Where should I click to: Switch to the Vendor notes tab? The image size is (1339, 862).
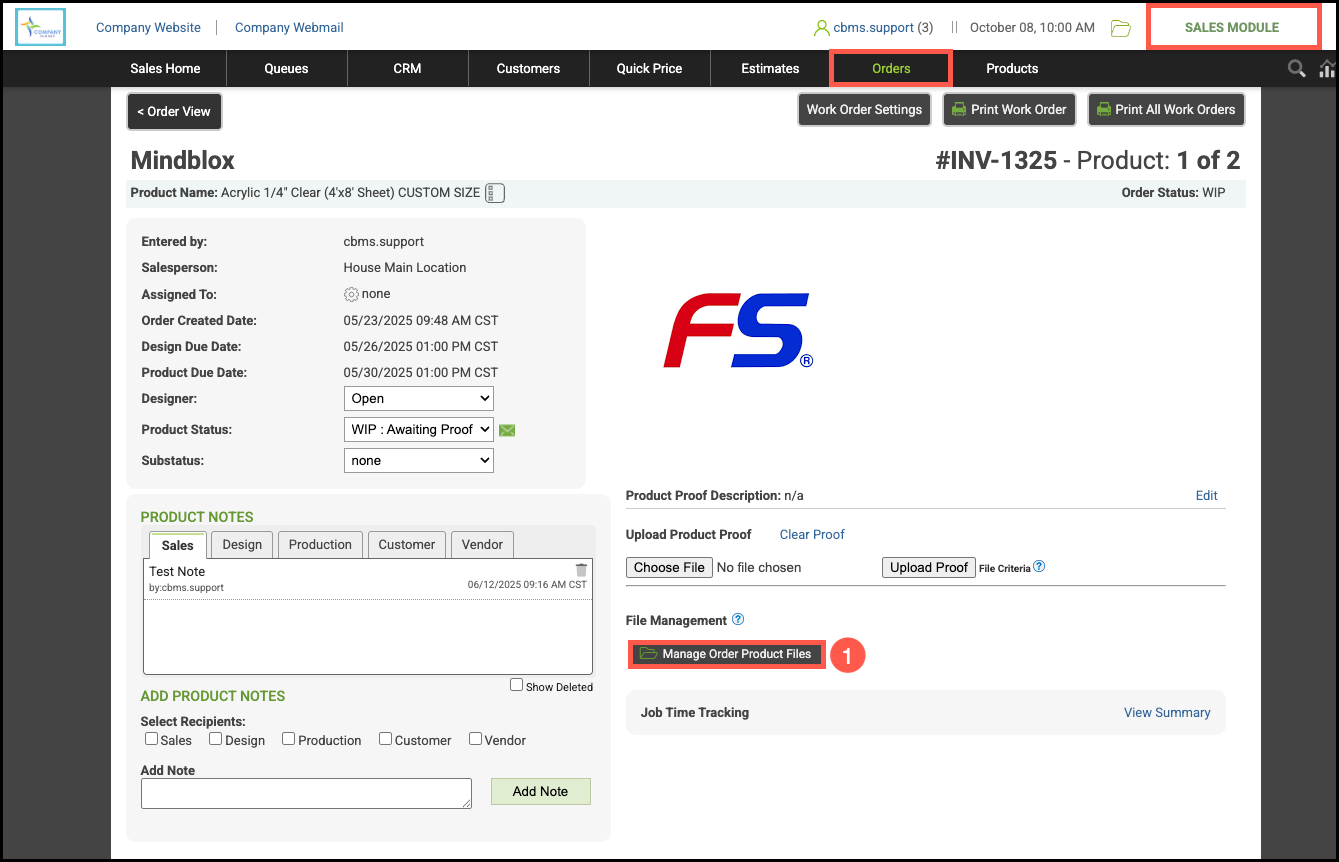[x=482, y=544]
